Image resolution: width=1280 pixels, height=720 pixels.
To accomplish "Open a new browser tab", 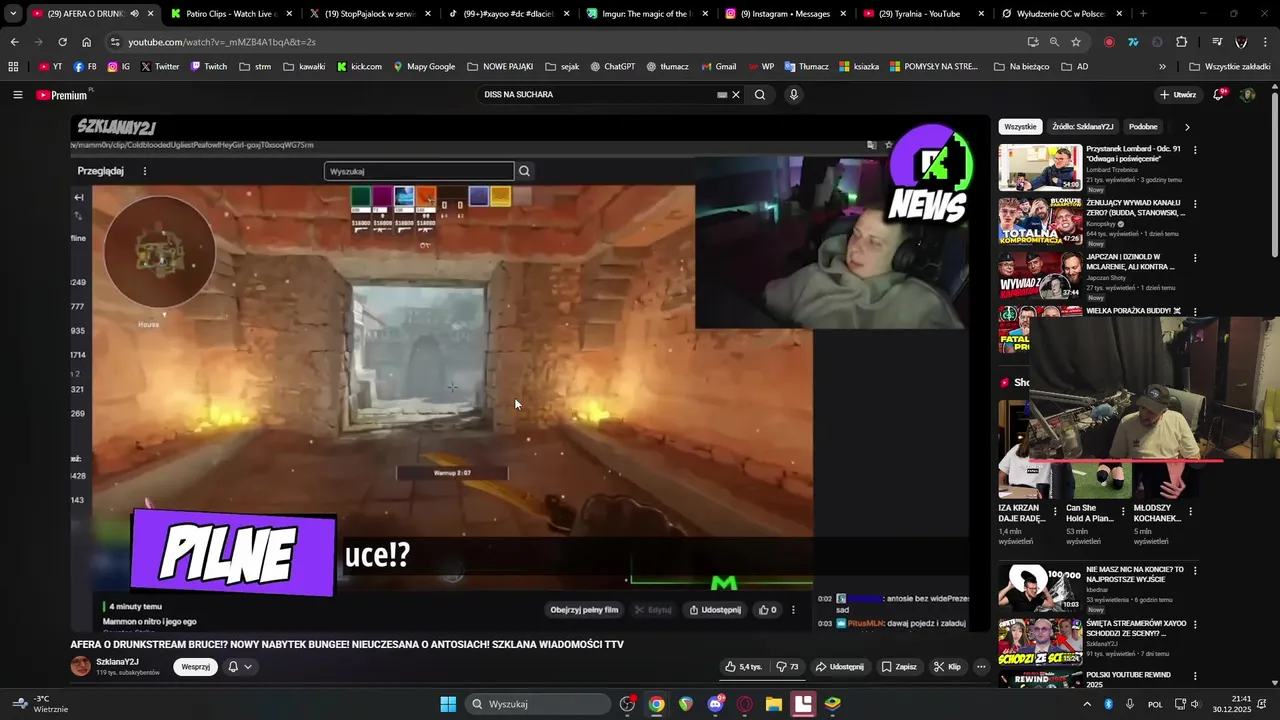I will click(1143, 14).
